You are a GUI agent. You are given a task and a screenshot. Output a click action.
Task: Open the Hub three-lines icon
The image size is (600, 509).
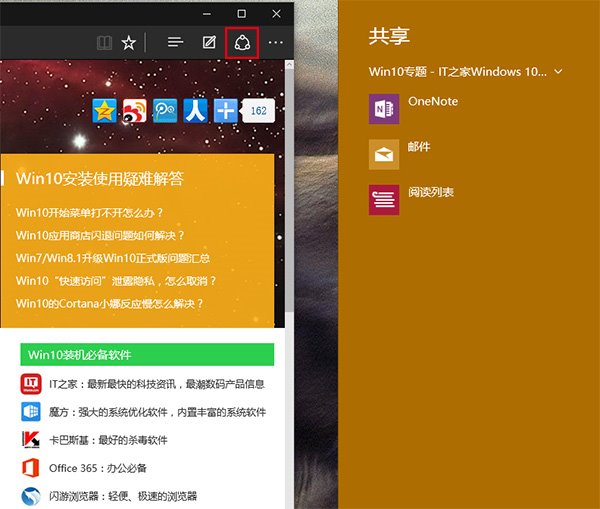click(176, 42)
